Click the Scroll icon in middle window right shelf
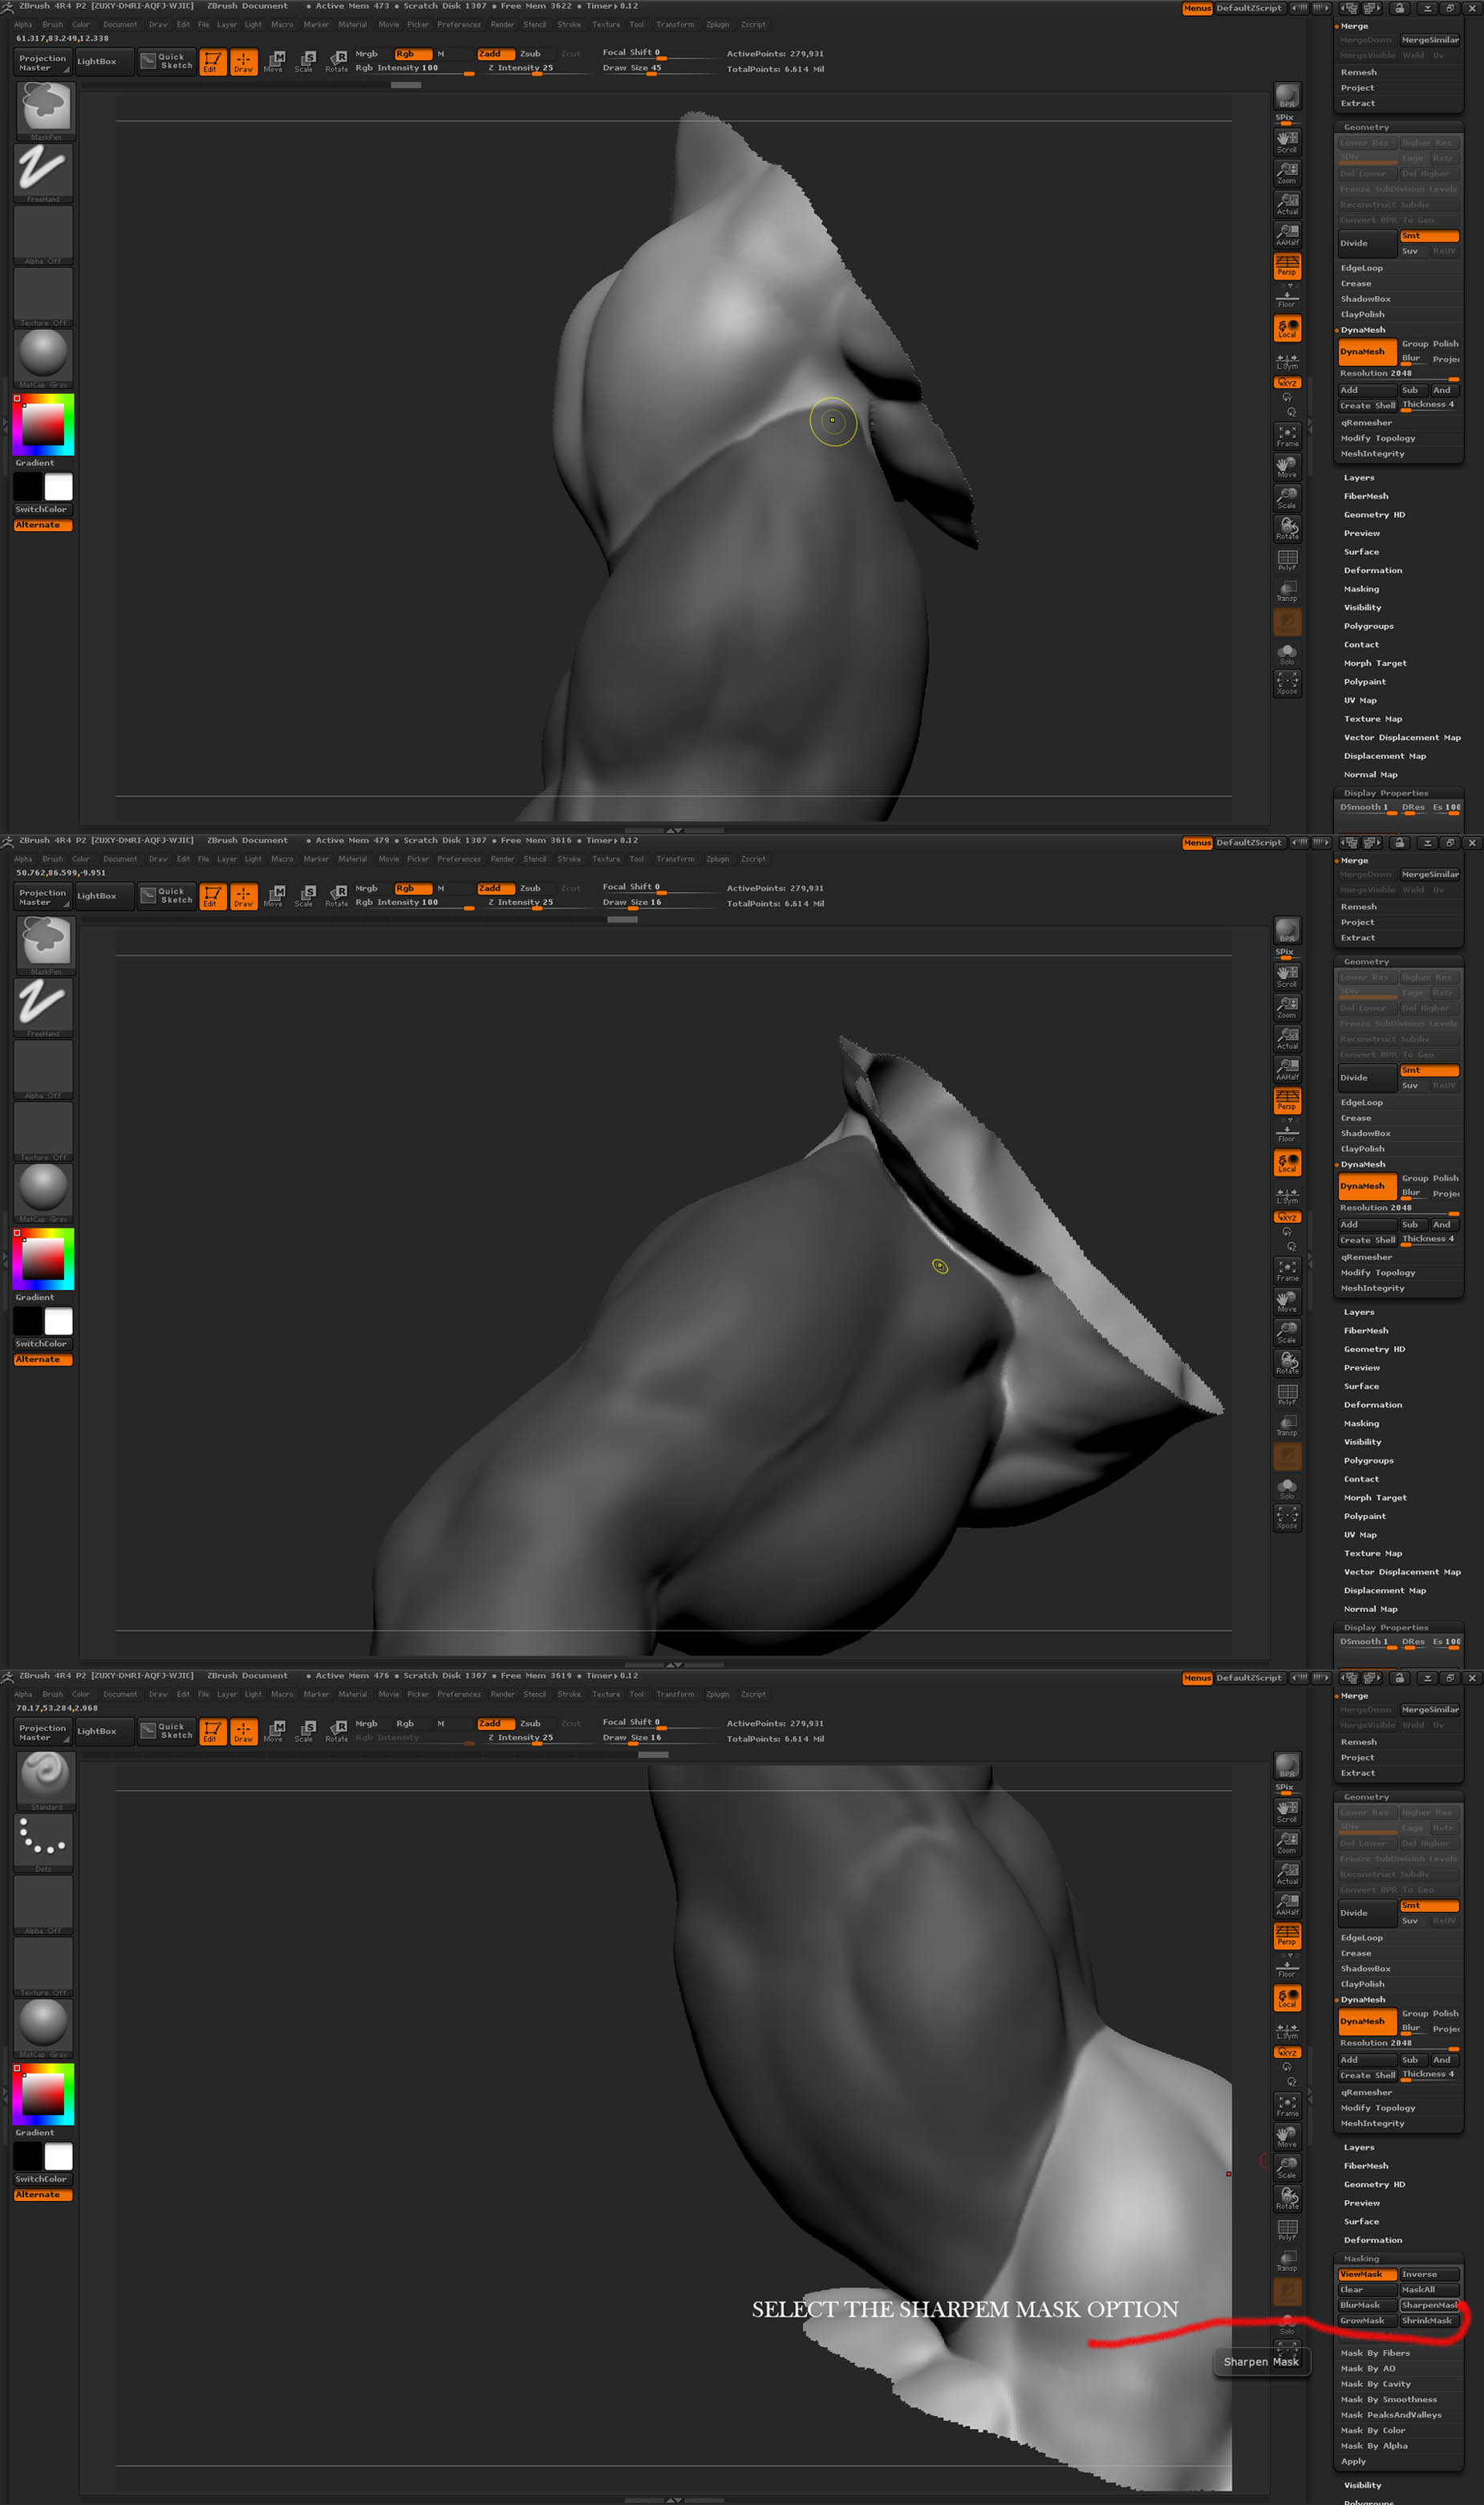This screenshot has width=1484, height=2505. 1287,975
